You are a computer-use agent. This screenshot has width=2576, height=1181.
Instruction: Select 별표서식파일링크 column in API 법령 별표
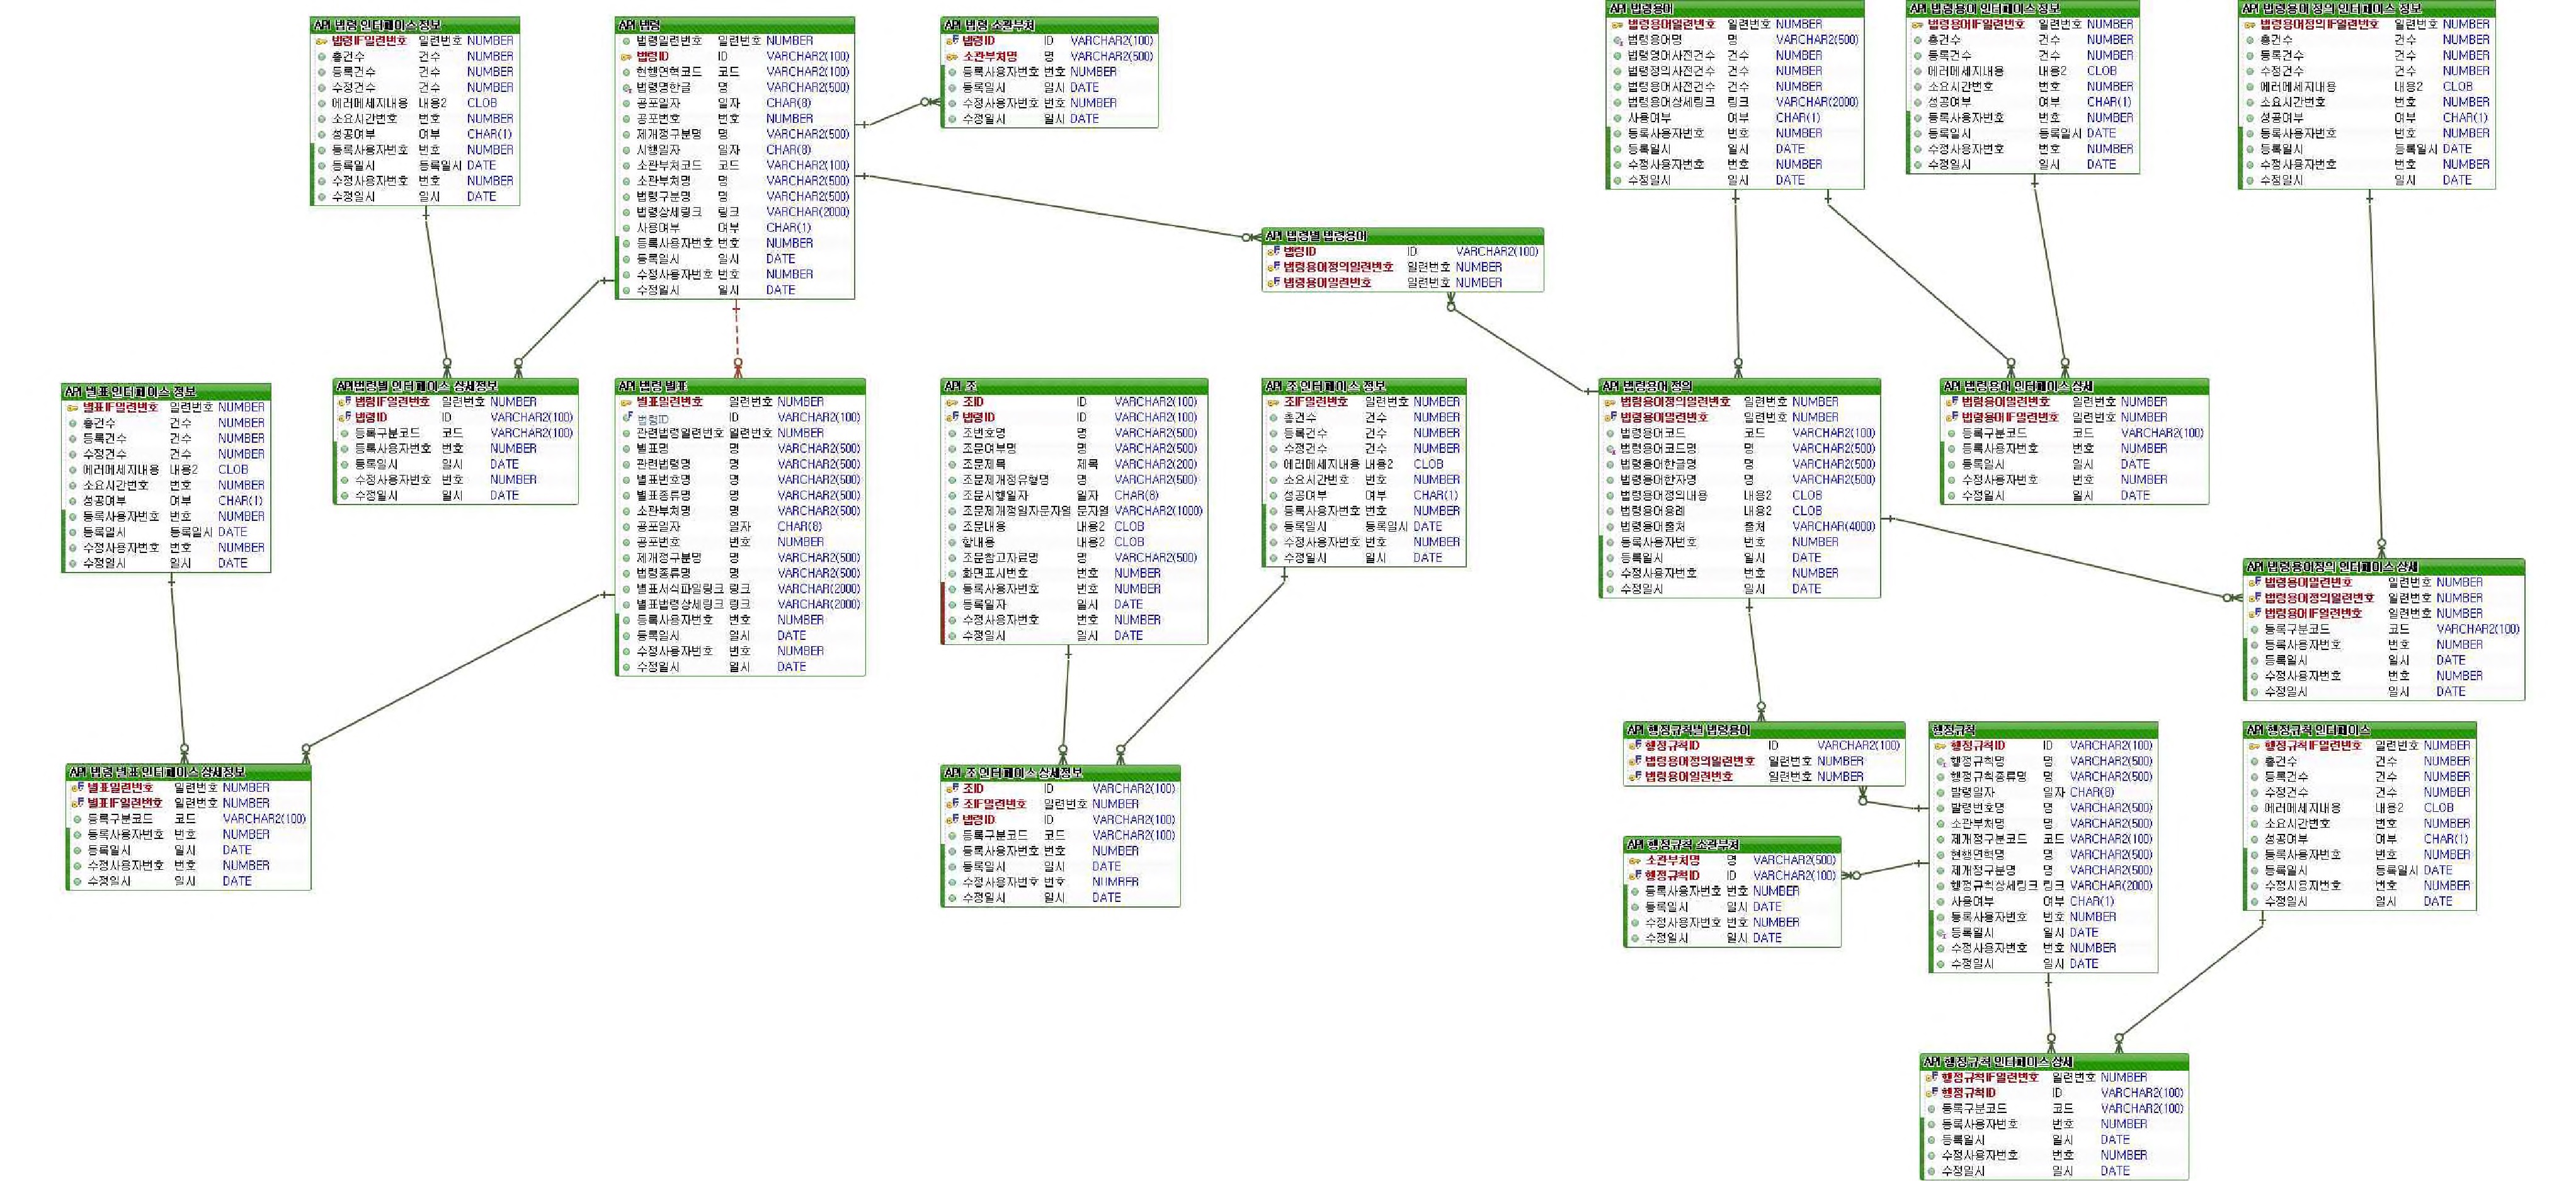click(741, 589)
